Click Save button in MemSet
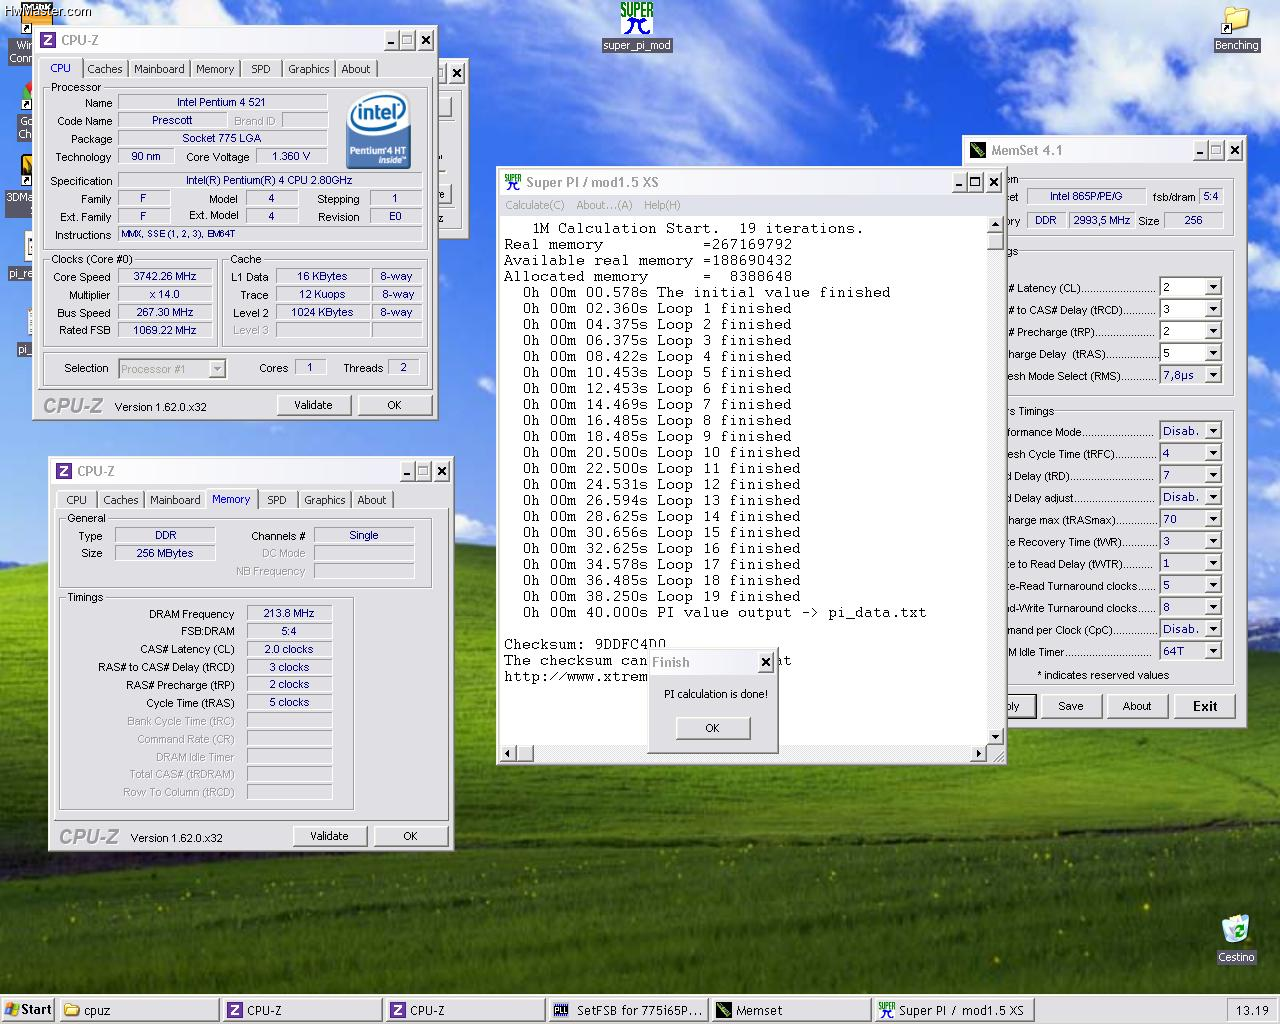This screenshot has height=1024, width=1280. pyautogui.click(x=1071, y=706)
